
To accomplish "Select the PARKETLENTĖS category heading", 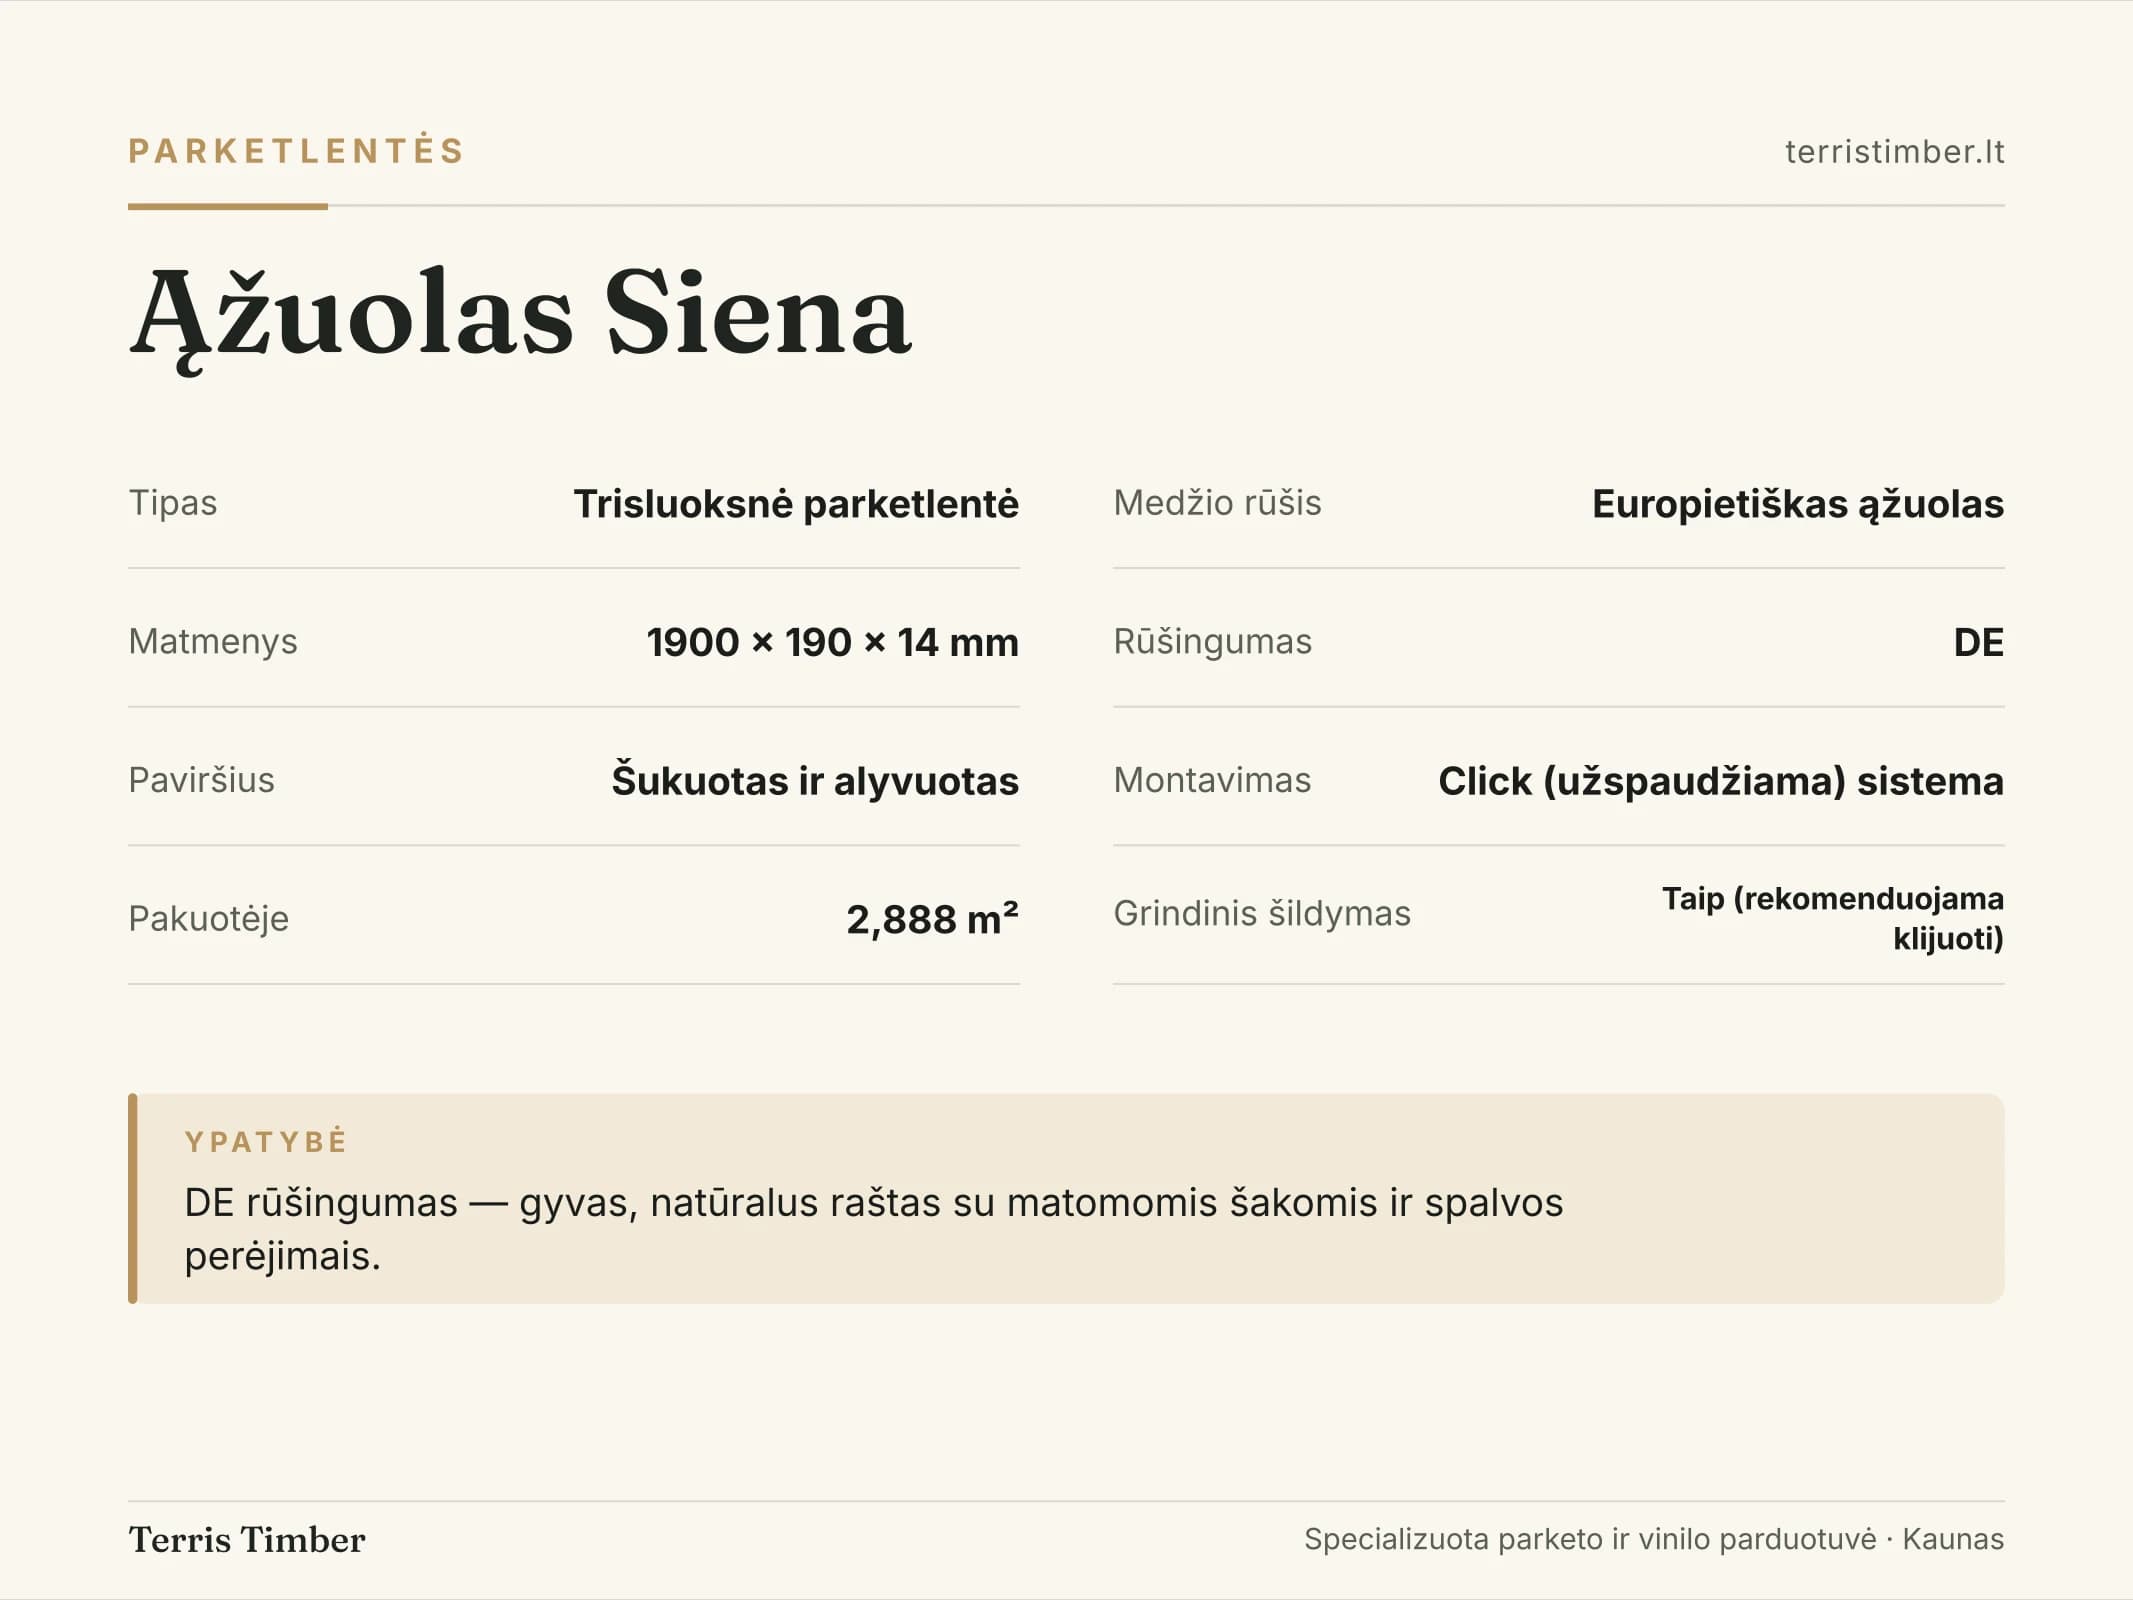I will point(297,151).
